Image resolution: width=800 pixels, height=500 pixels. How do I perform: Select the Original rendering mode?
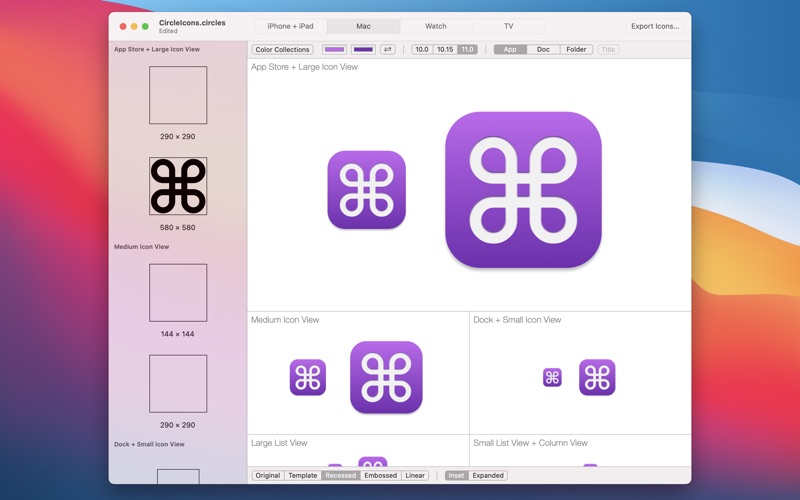(268, 475)
